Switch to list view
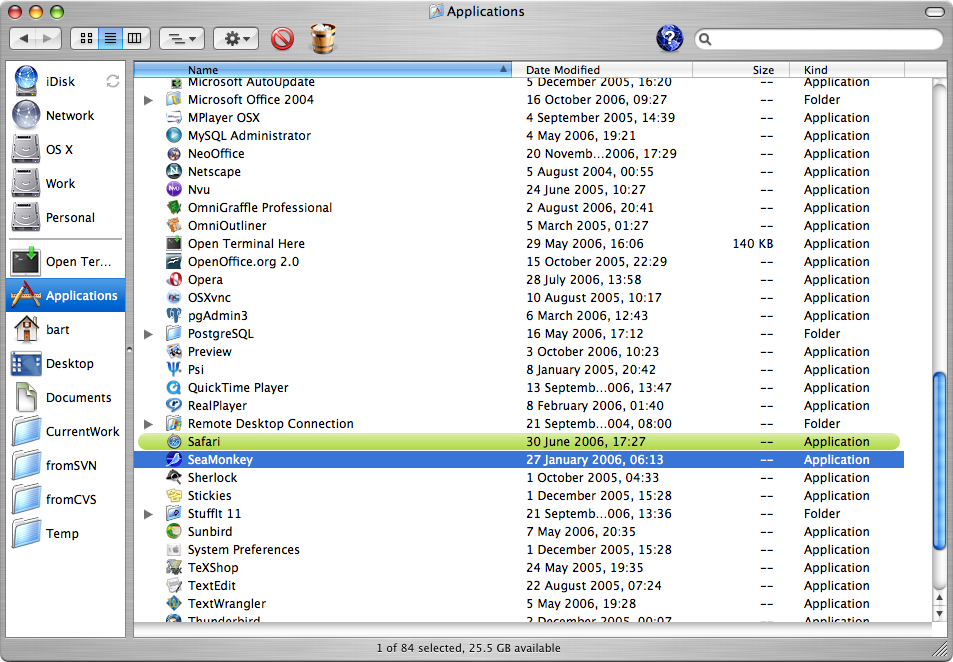This screenshot has height=662, width=953. [111, 39]
